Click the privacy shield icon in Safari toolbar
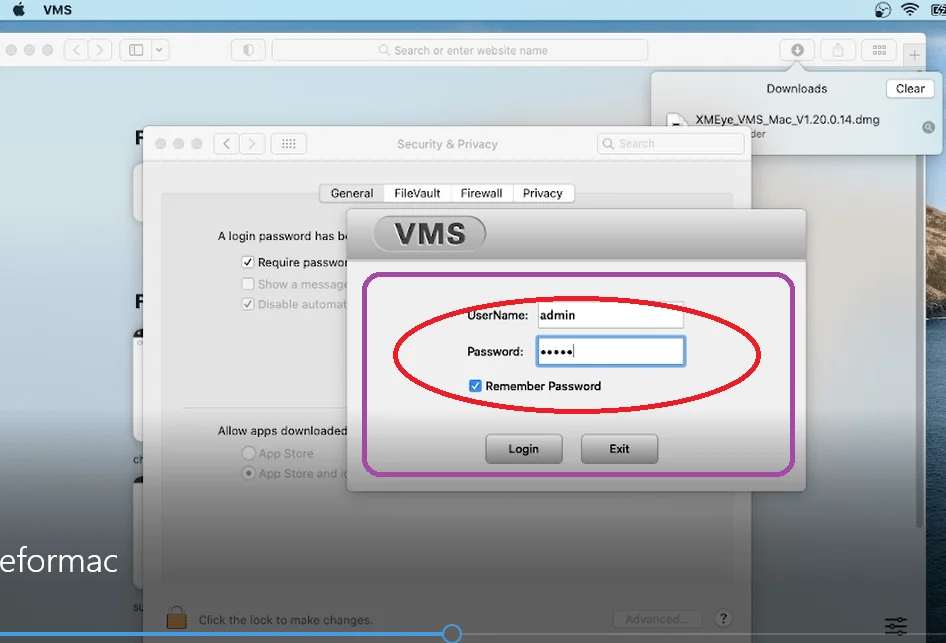The height and width of the screenshot is (643, 946). pyautogui.click(x=247, y=49)
